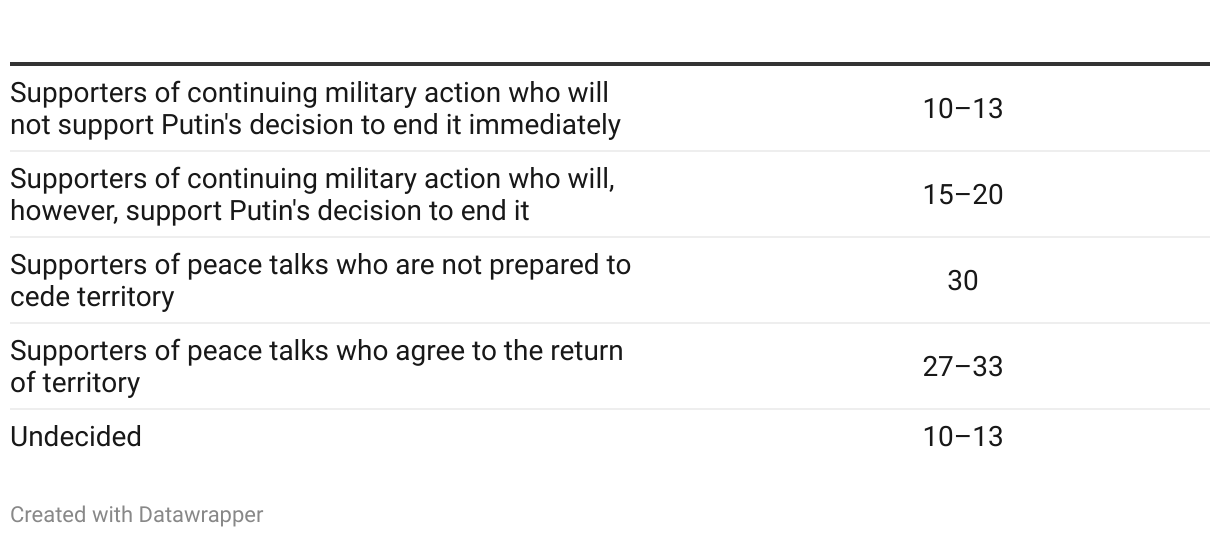
Task: Click 'Supporters of continuing military action who will,' text
Action: [x=312, y=179]
